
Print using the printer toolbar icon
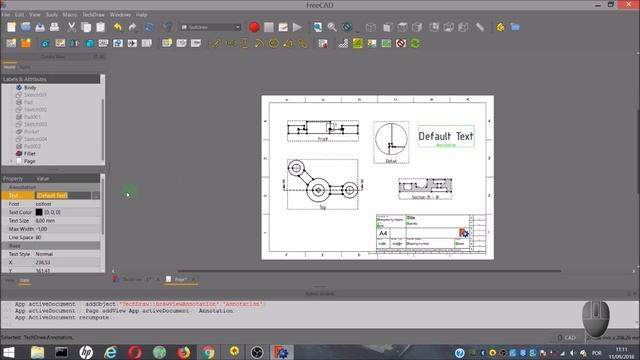pos(54,27)
